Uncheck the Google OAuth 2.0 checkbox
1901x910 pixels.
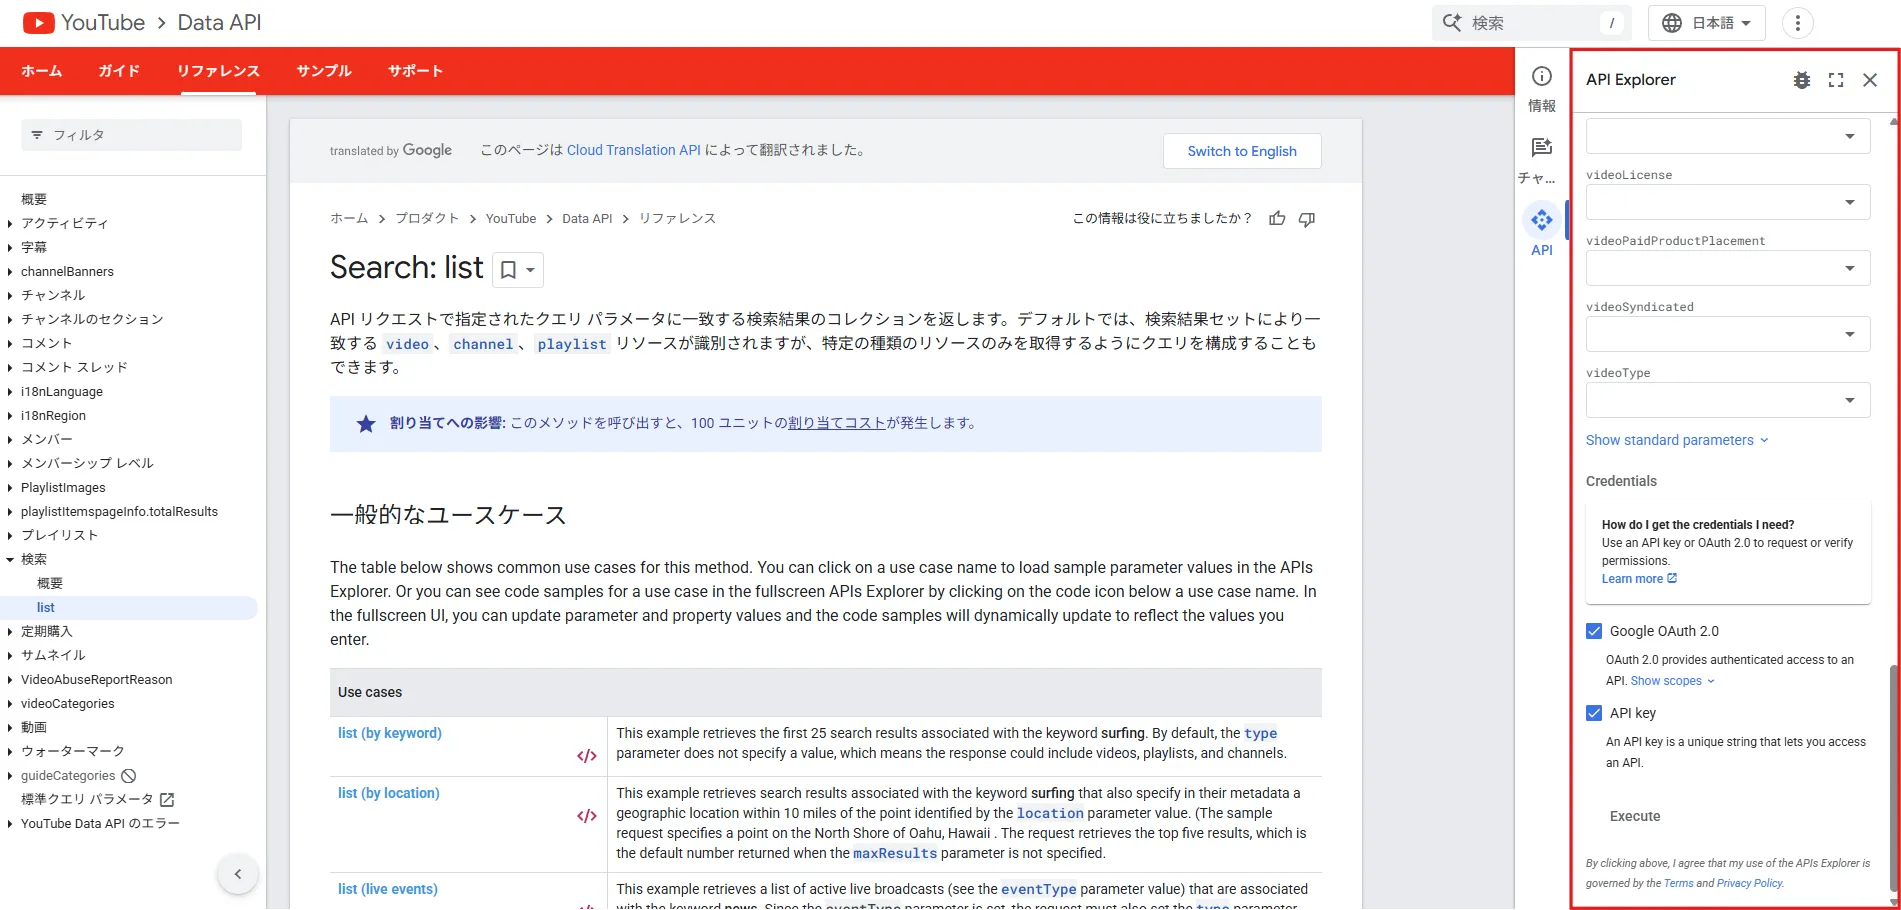pyautogui.click(x=1594, y=631)
